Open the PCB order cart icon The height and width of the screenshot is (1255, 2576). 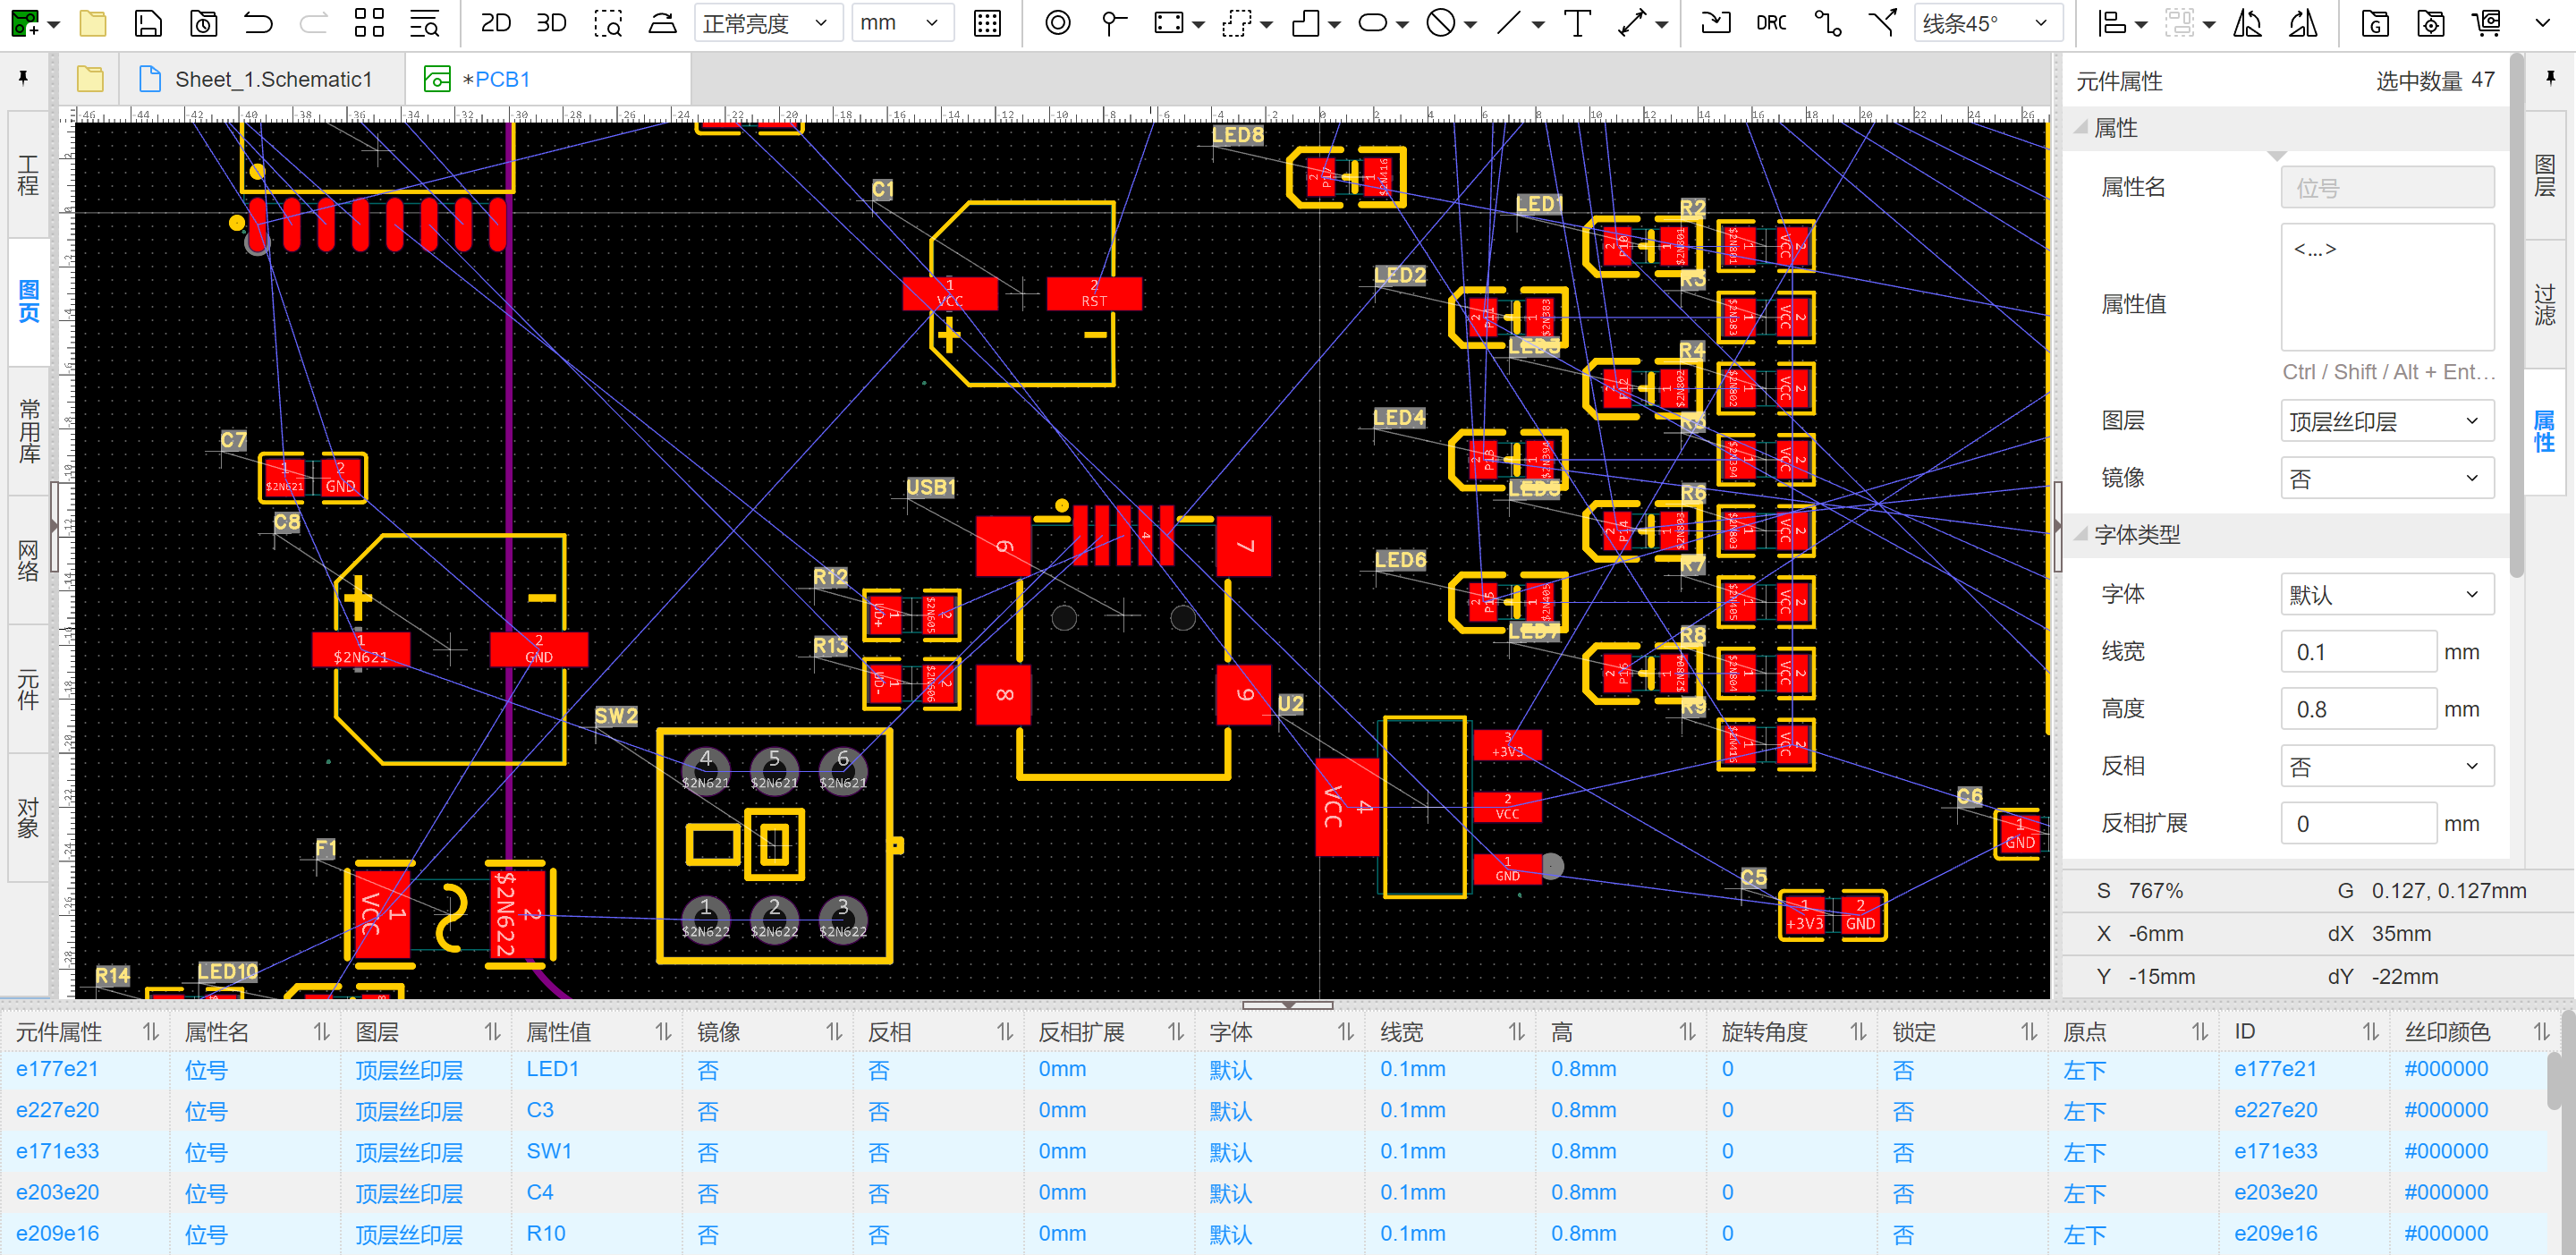click(x=2487, y=22)
